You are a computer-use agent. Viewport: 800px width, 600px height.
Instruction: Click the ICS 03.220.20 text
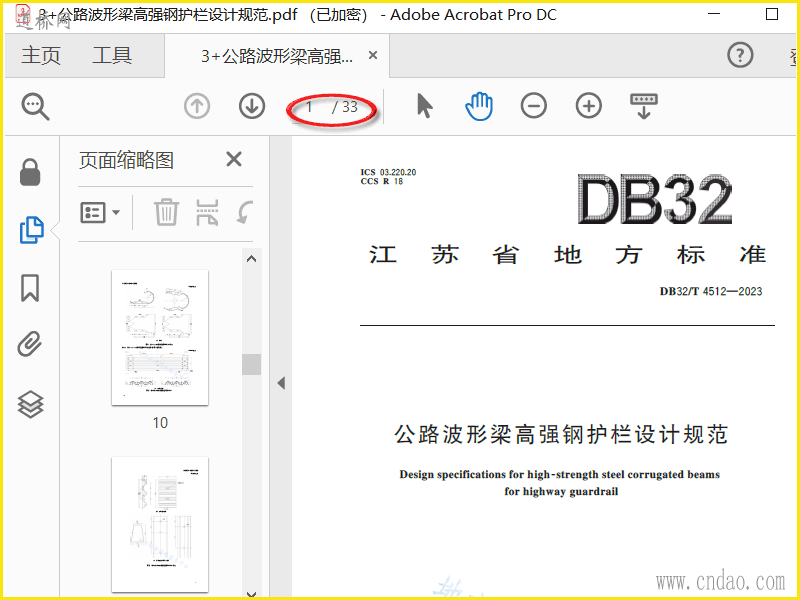pos(388,172)
